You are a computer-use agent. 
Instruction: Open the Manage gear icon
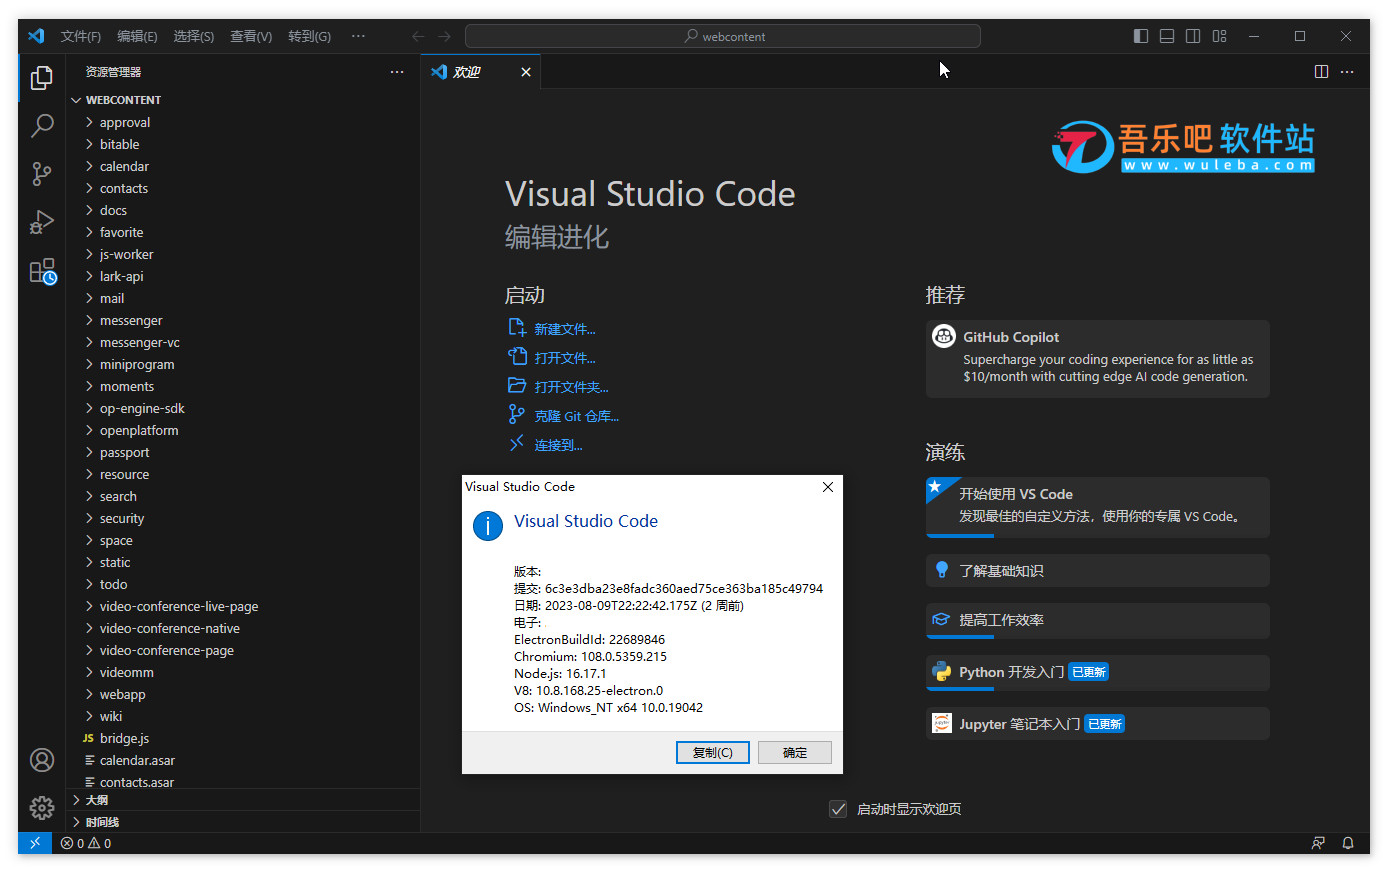pos(42,807)
